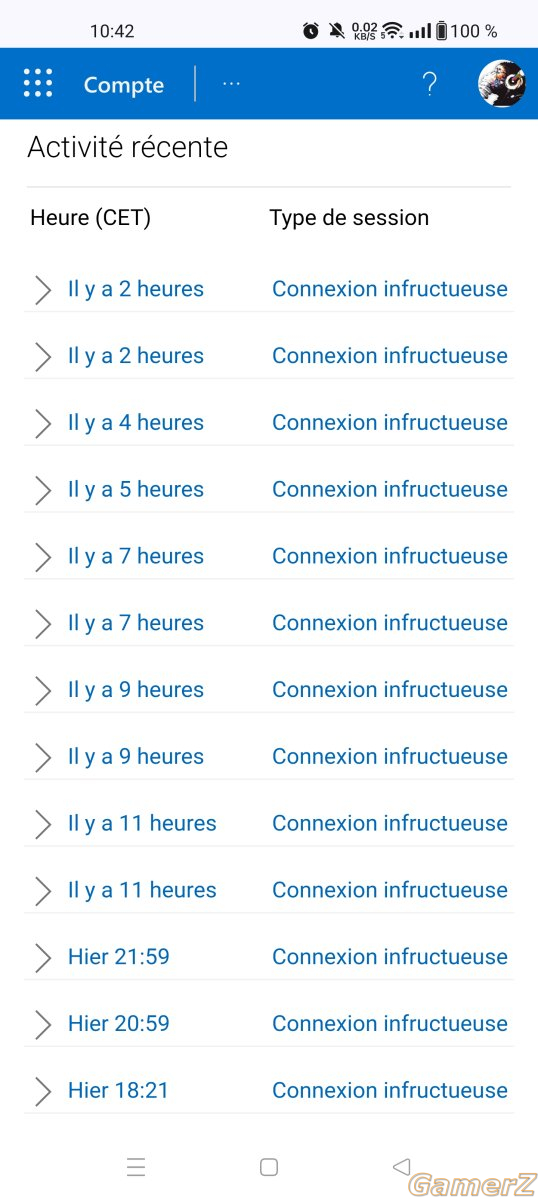Tap the battery 100 % status indicator
Screen dimensions: 538x1200
click(466, 31)
